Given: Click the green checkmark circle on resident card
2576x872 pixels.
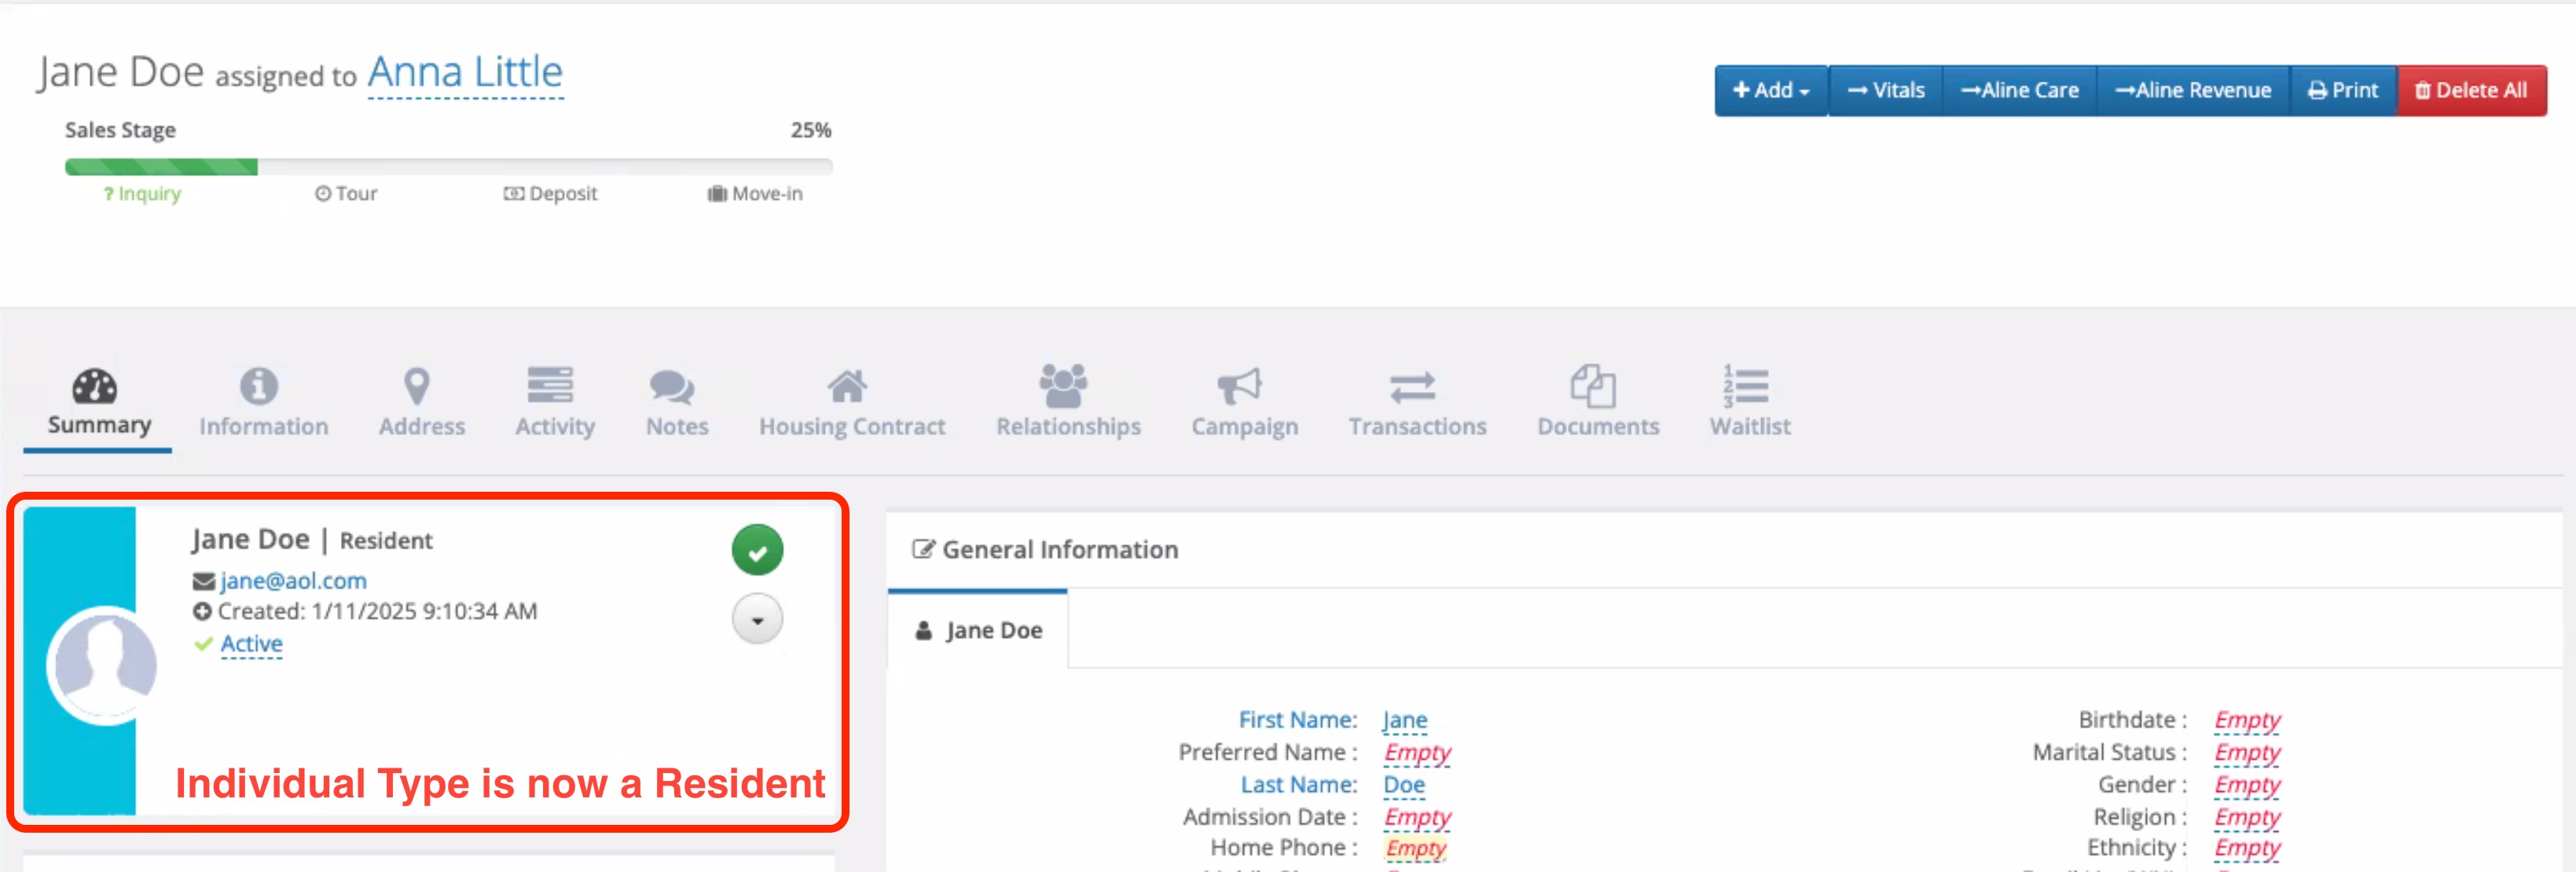Looking at the screenshot, I should tap(757, 551).
